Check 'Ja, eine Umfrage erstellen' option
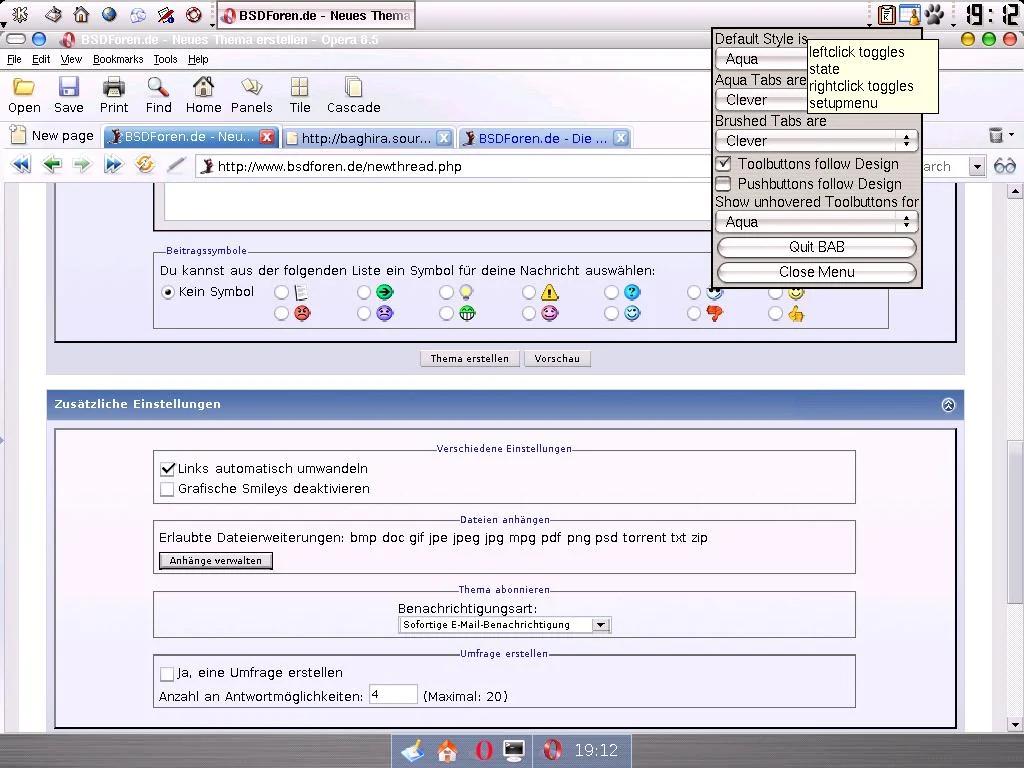The image size is (1024, 768). 167,674
